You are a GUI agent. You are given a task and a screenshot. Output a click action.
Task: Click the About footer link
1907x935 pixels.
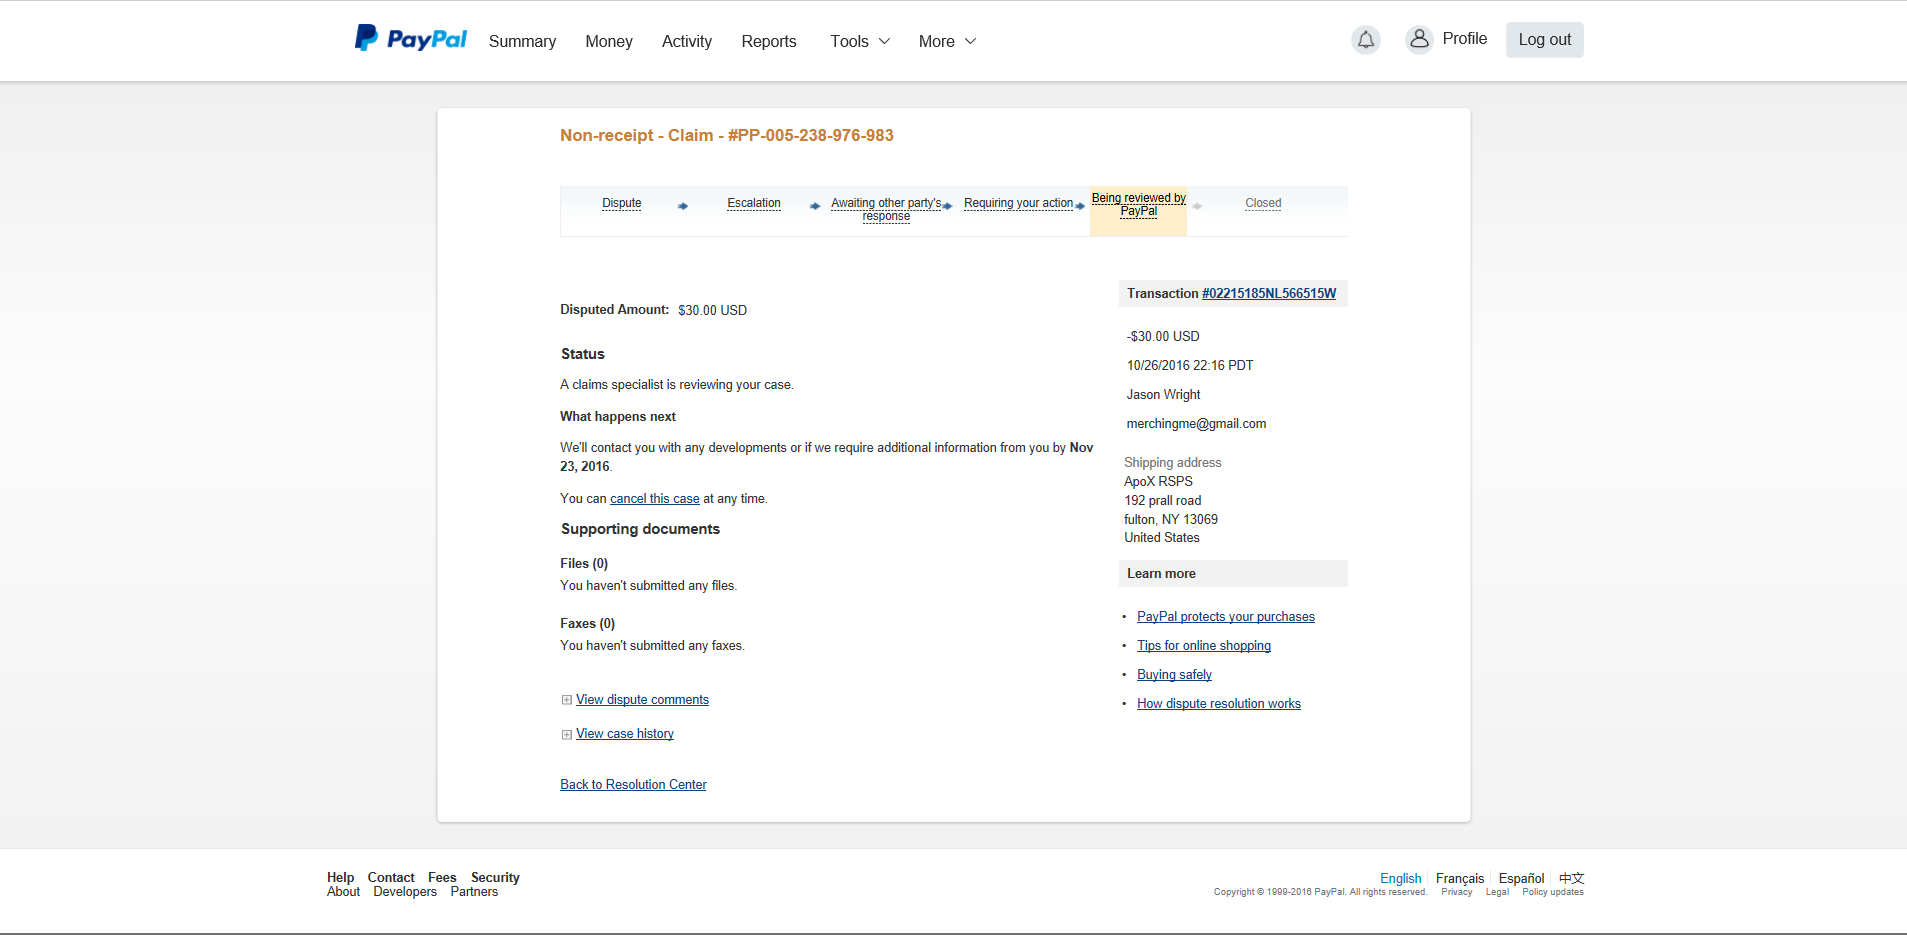pos(343,892)
